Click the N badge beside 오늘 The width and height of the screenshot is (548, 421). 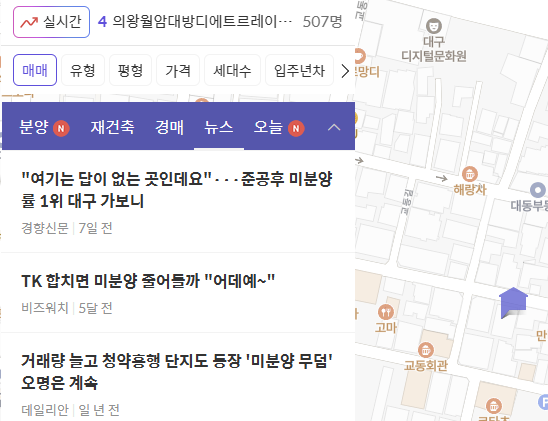(x=296, y=129)
